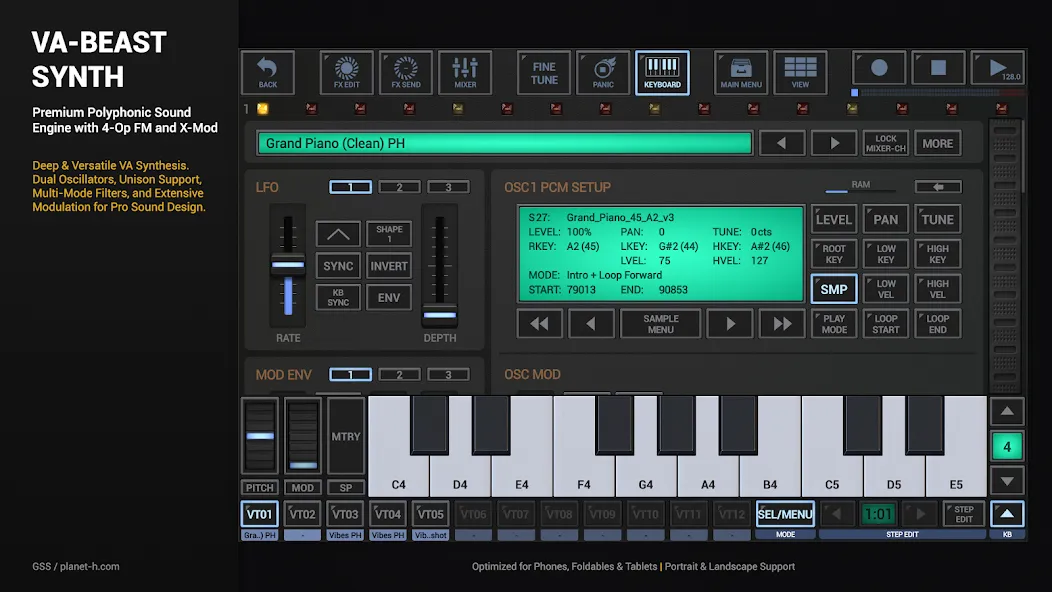Go back with the Back arrow button
Image resolution: width=1052 pixels, height=592 pixels.
click(268, 72)
